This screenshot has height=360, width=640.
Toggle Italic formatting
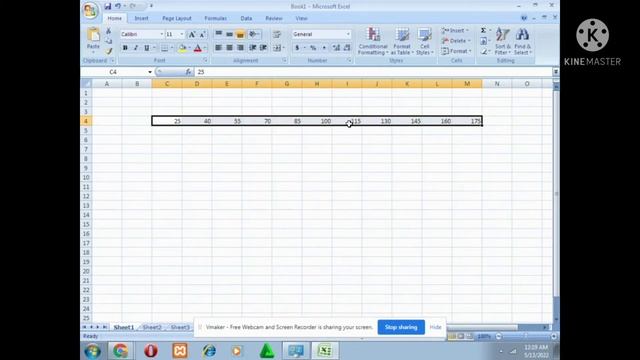[136, 48]
